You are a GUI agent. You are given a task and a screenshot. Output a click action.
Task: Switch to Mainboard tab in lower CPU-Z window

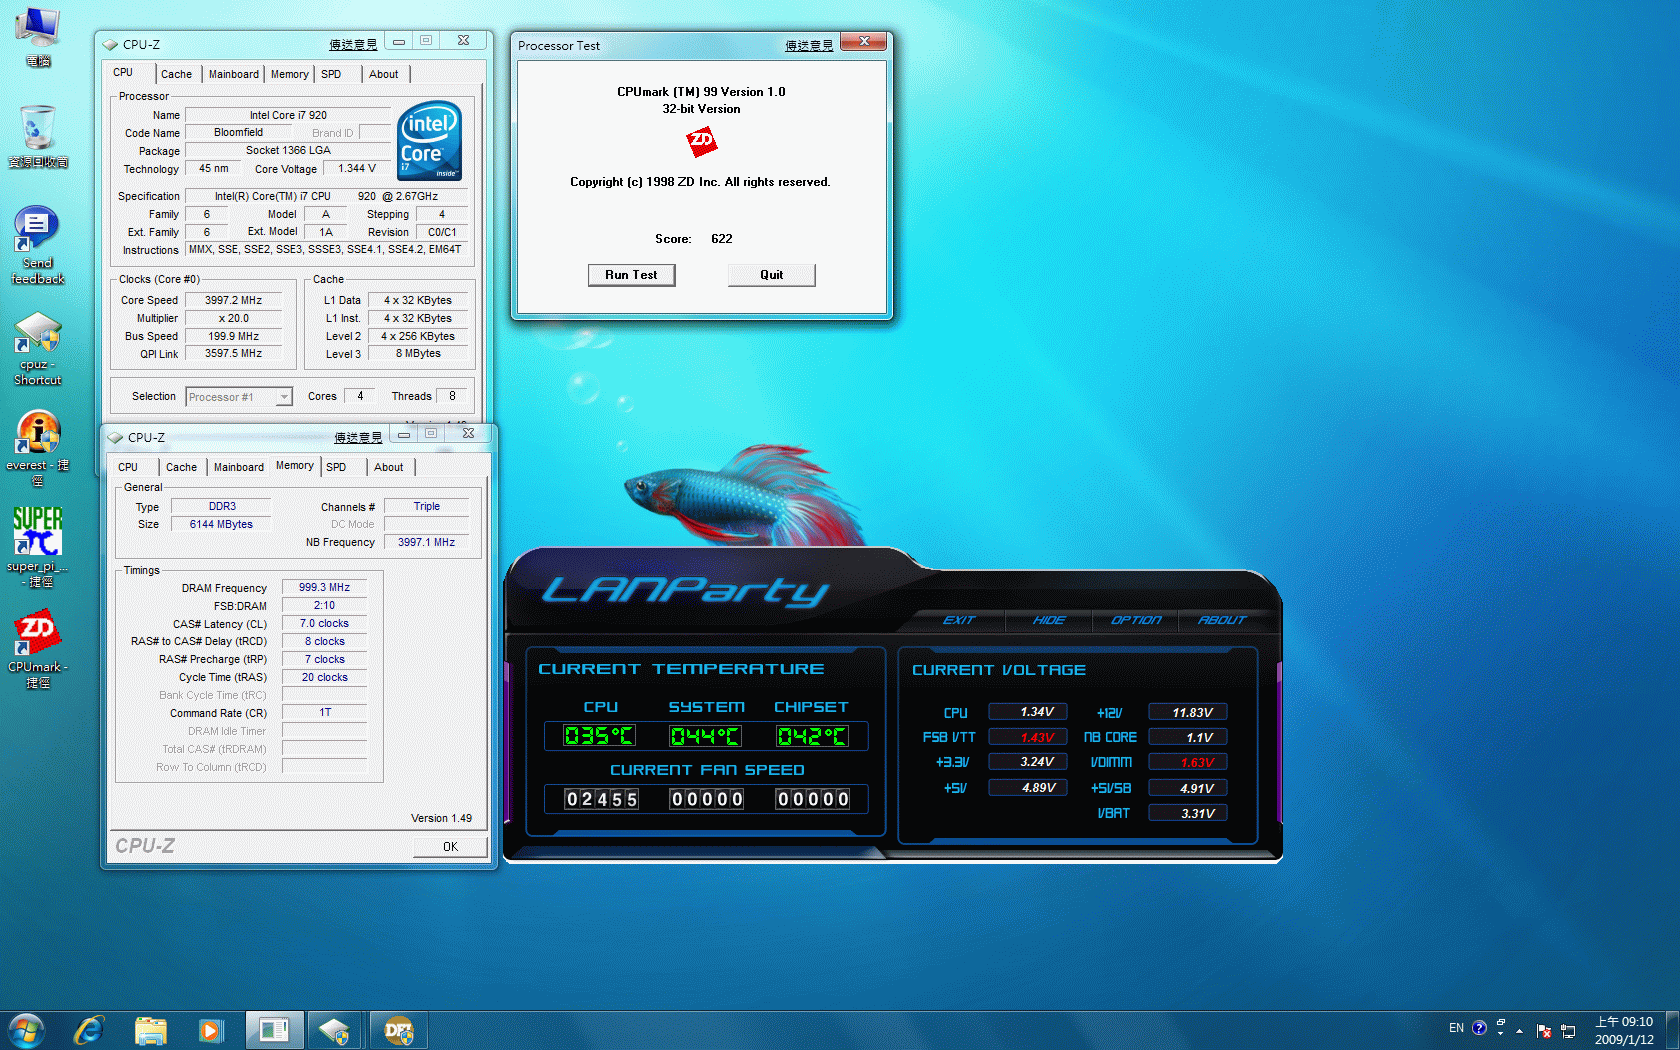[x=239, y=467]
